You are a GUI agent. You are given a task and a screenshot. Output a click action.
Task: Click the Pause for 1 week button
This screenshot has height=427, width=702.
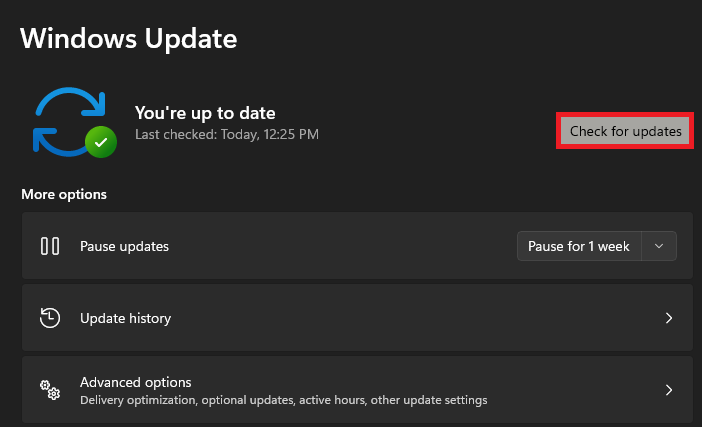[579, 246]
